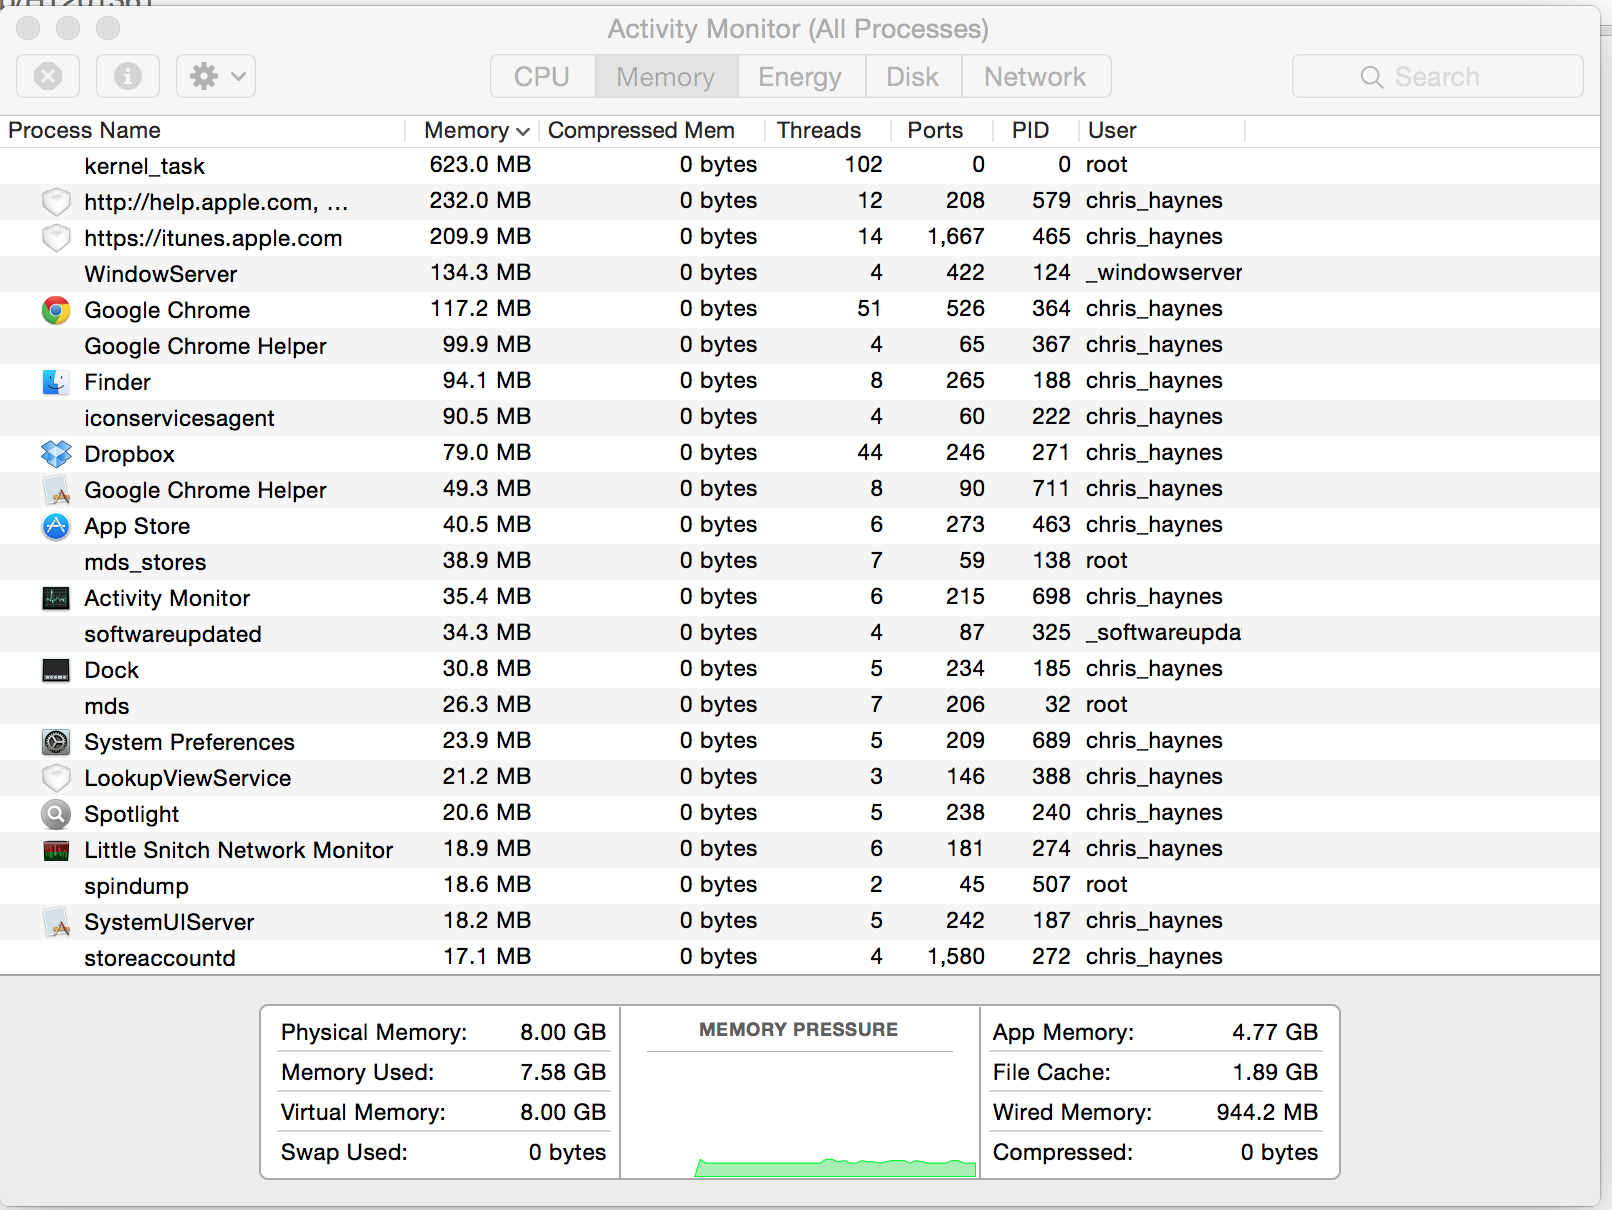This screenshot has height=1210, width=1612.
Task: Click the Physical Memory 8.00 GB value
Action: (x=563, y=1032)
